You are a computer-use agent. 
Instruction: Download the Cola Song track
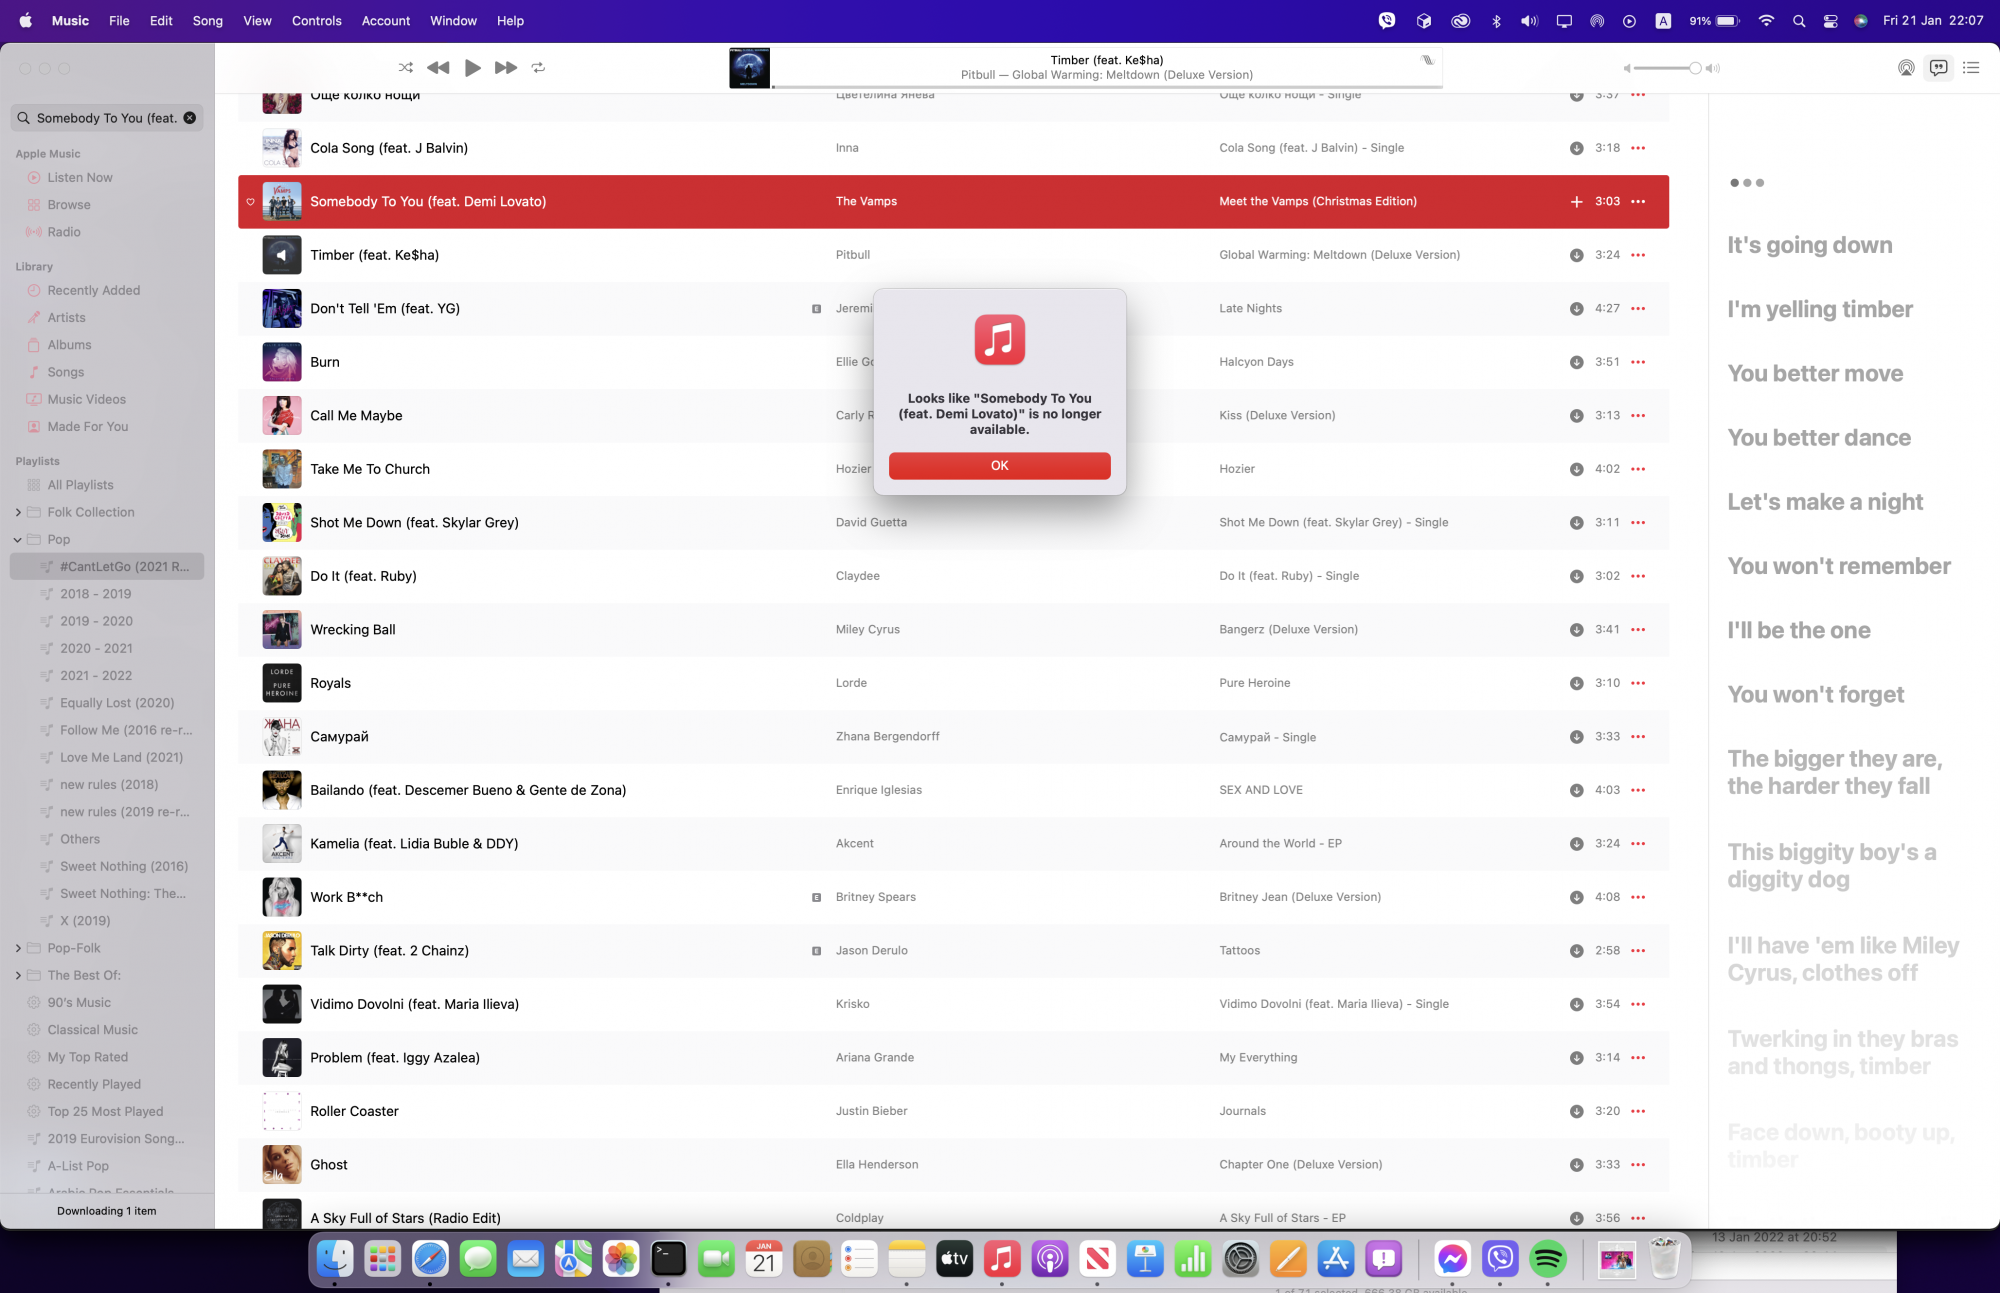[1576, 148]
